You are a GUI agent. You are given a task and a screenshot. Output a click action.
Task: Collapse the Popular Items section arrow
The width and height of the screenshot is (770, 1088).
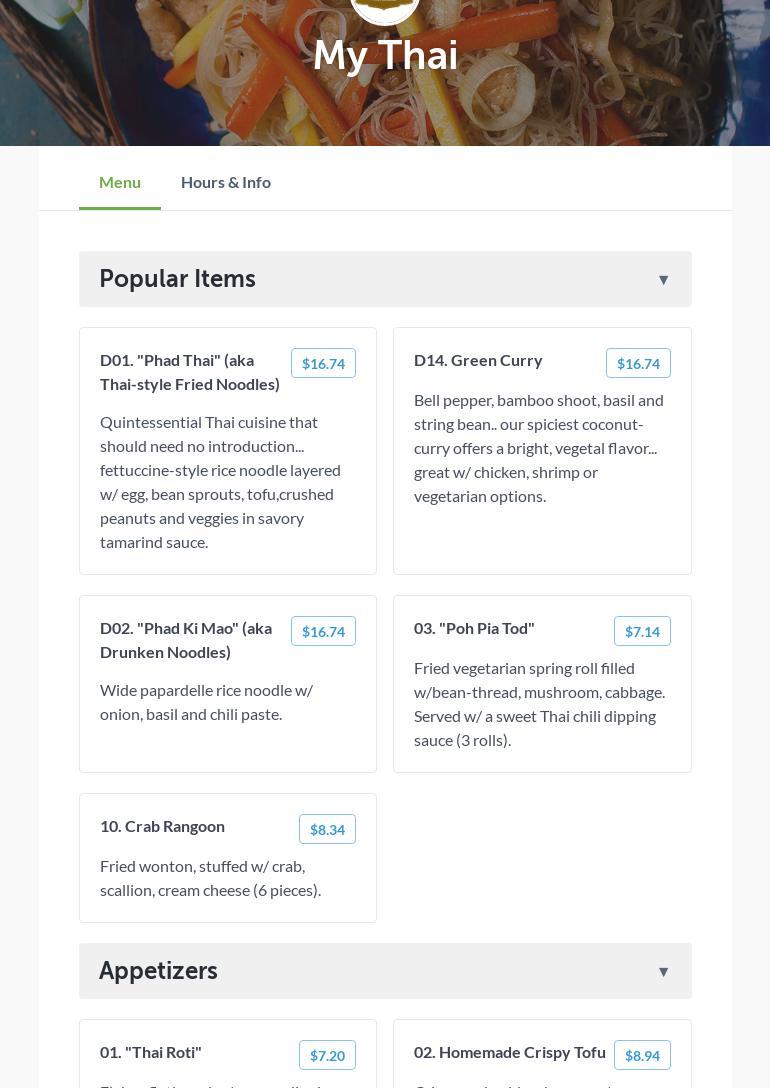[x=663, y=280]
